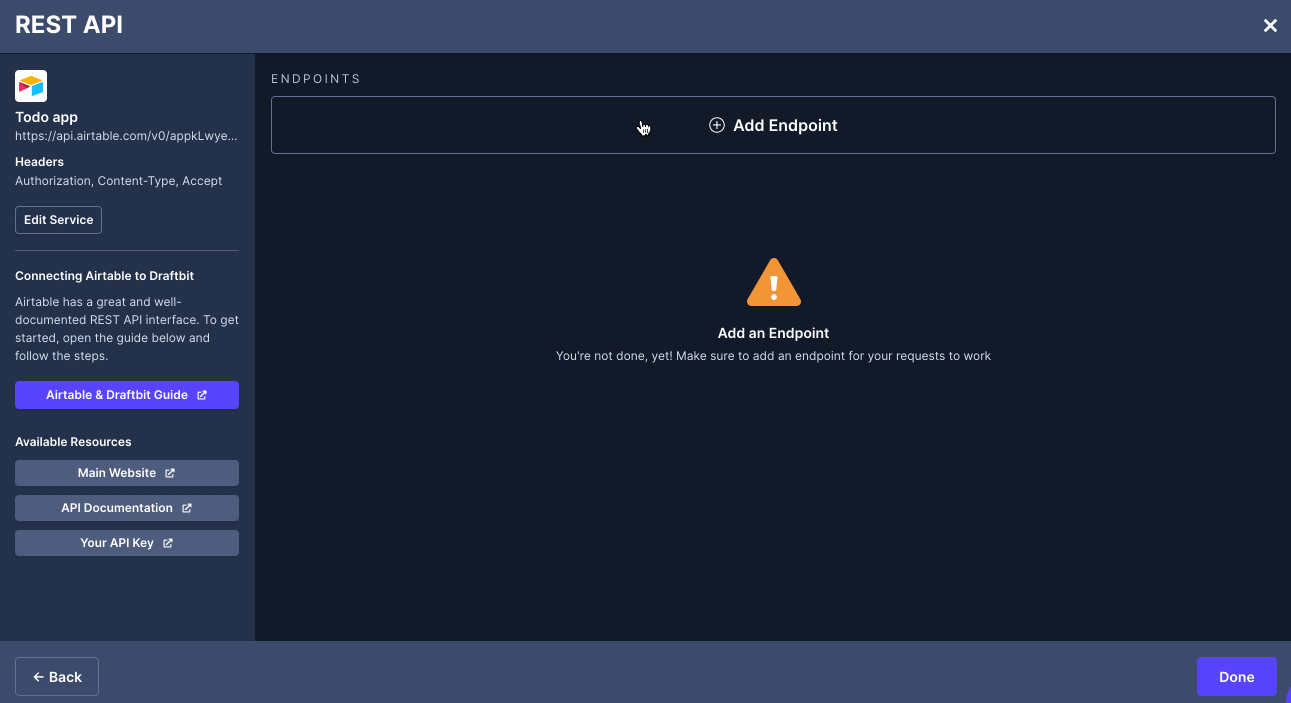Screen dimensions: 1291x703
Task: Click the Headers label
Action: [39, 162]
